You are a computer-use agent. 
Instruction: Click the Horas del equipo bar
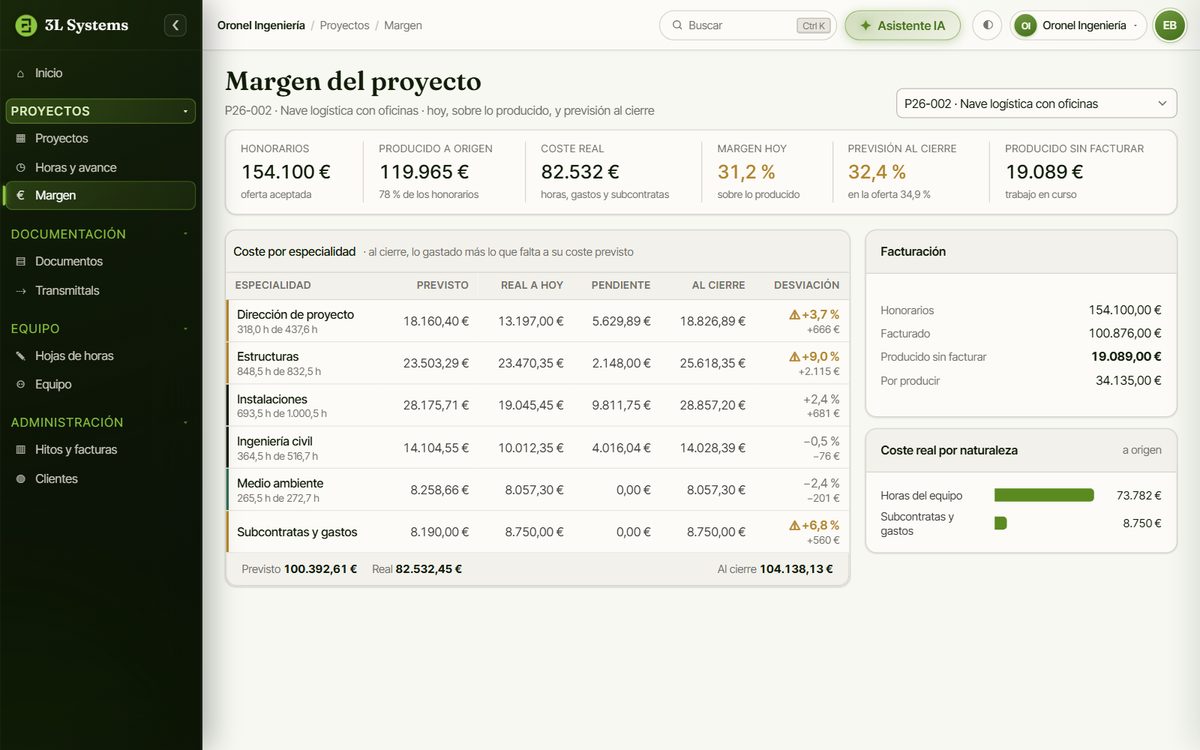point(1044,495)
